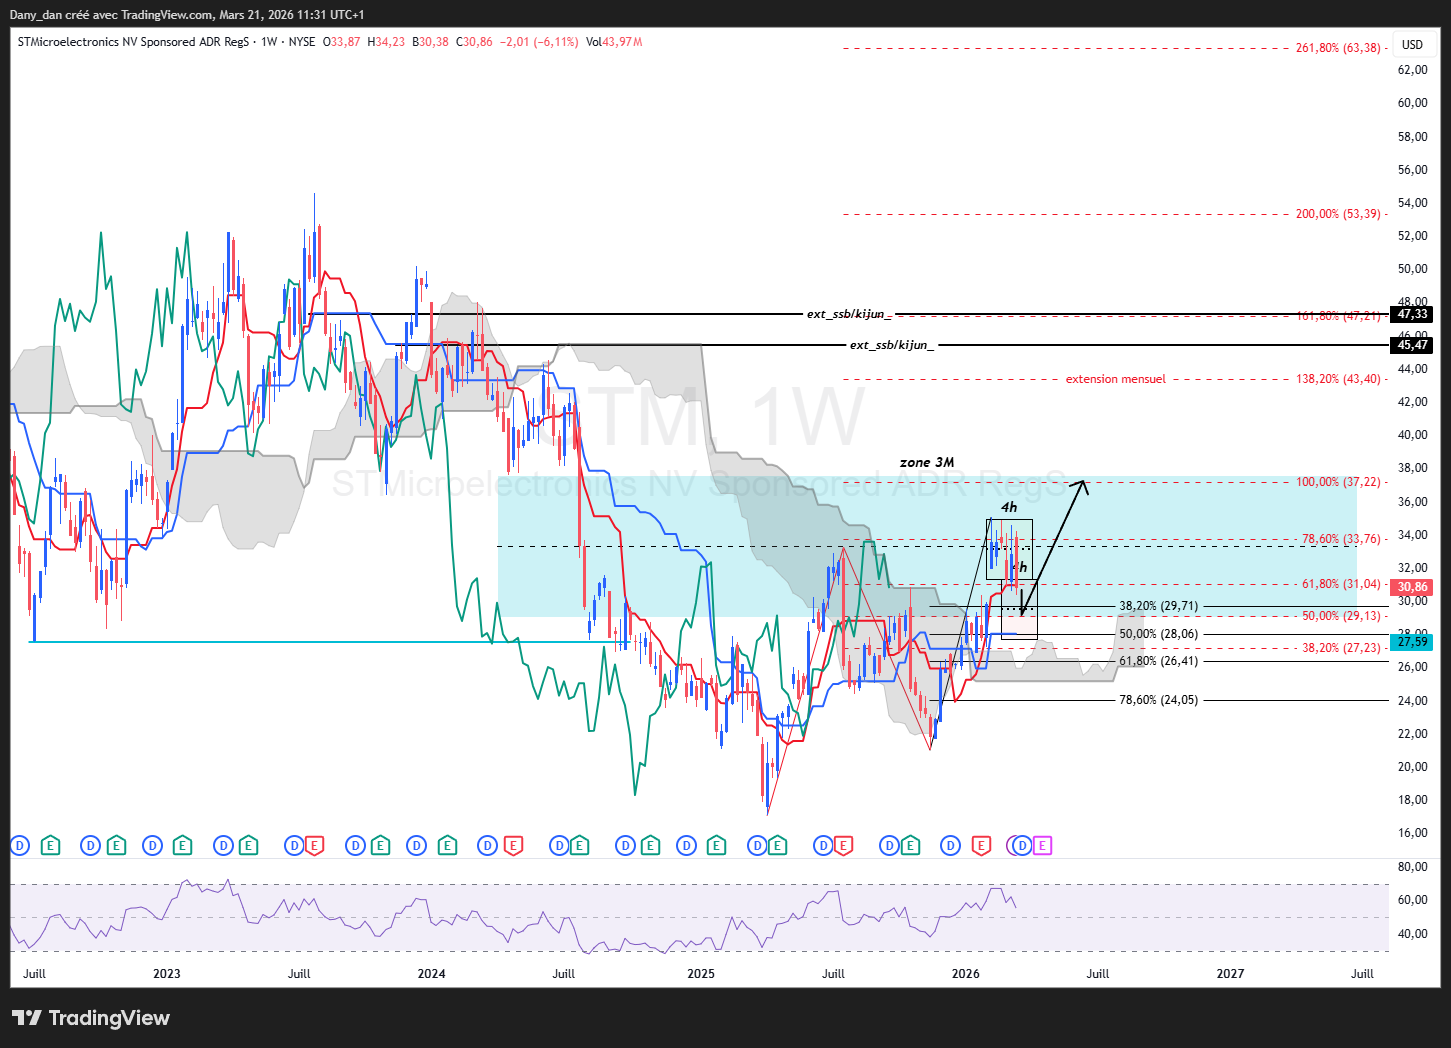Click the 1W interval in the chart legend
Screen dimensions: 1451x1048
[269, 42]
